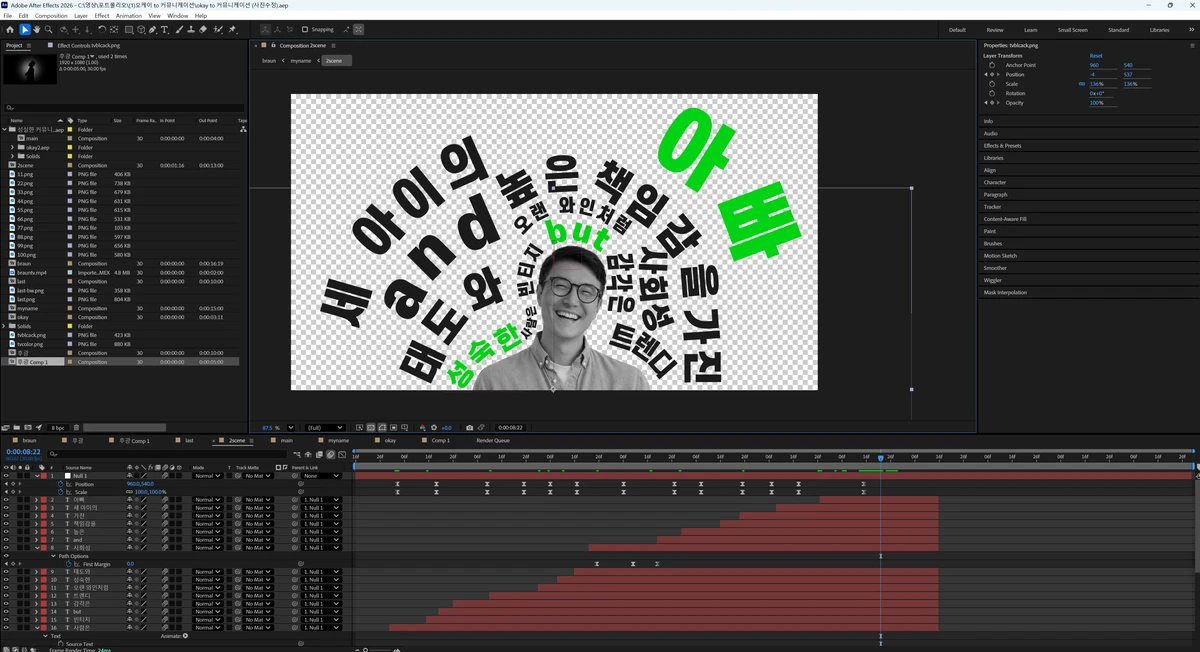Toggle scale constrain proportions link icon
Screen dimensions: 1200x652
point(1082,84)
